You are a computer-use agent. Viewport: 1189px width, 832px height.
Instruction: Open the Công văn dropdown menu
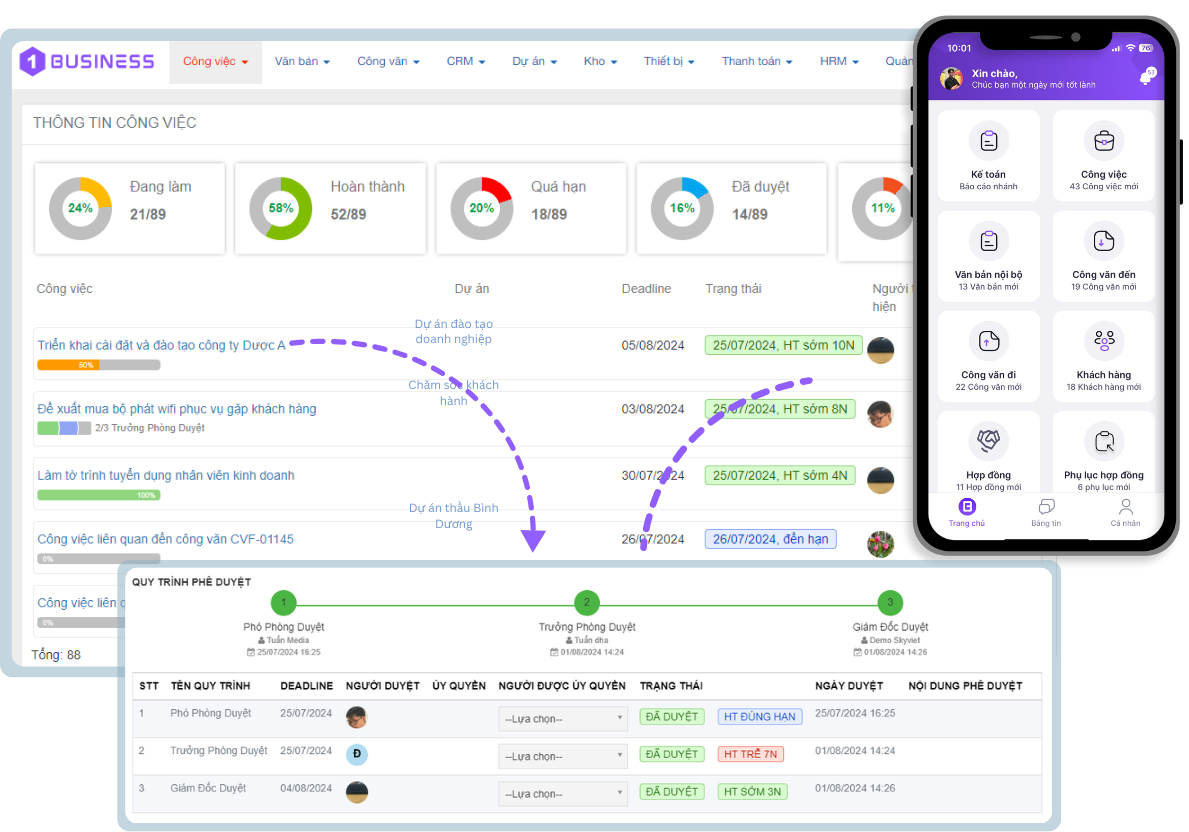pos(388,61)
